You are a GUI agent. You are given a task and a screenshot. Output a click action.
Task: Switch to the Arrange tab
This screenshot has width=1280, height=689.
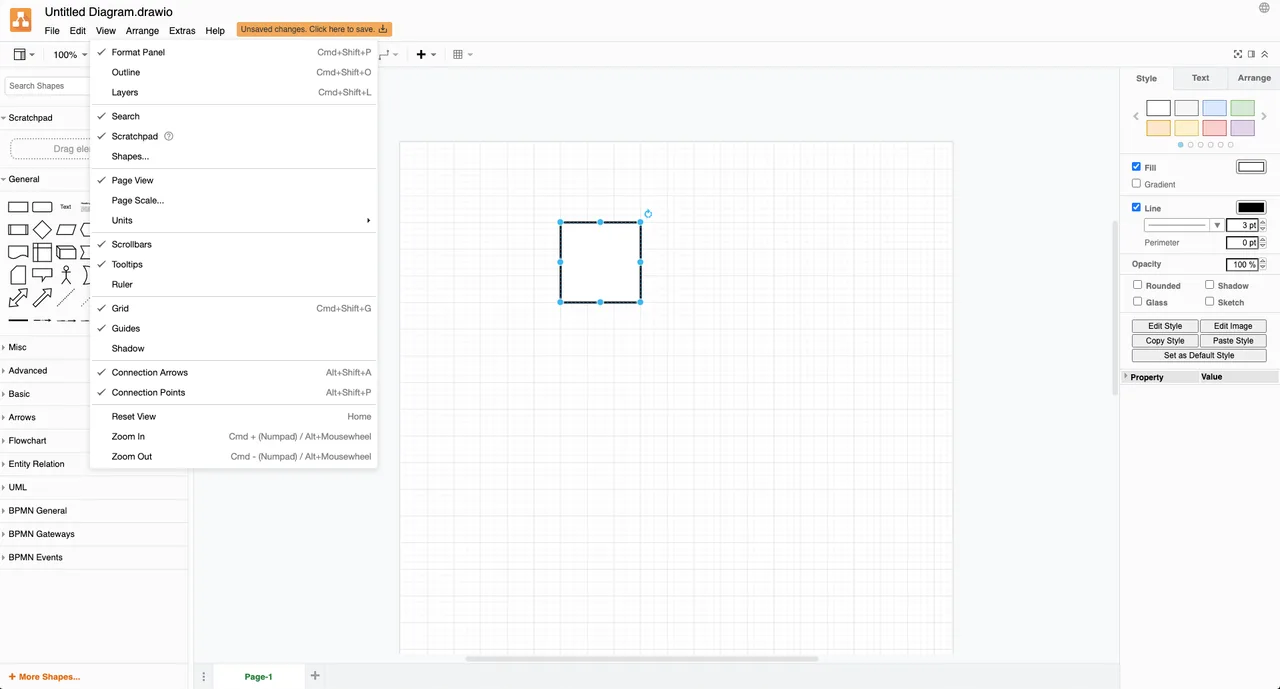pos(1253,78)
